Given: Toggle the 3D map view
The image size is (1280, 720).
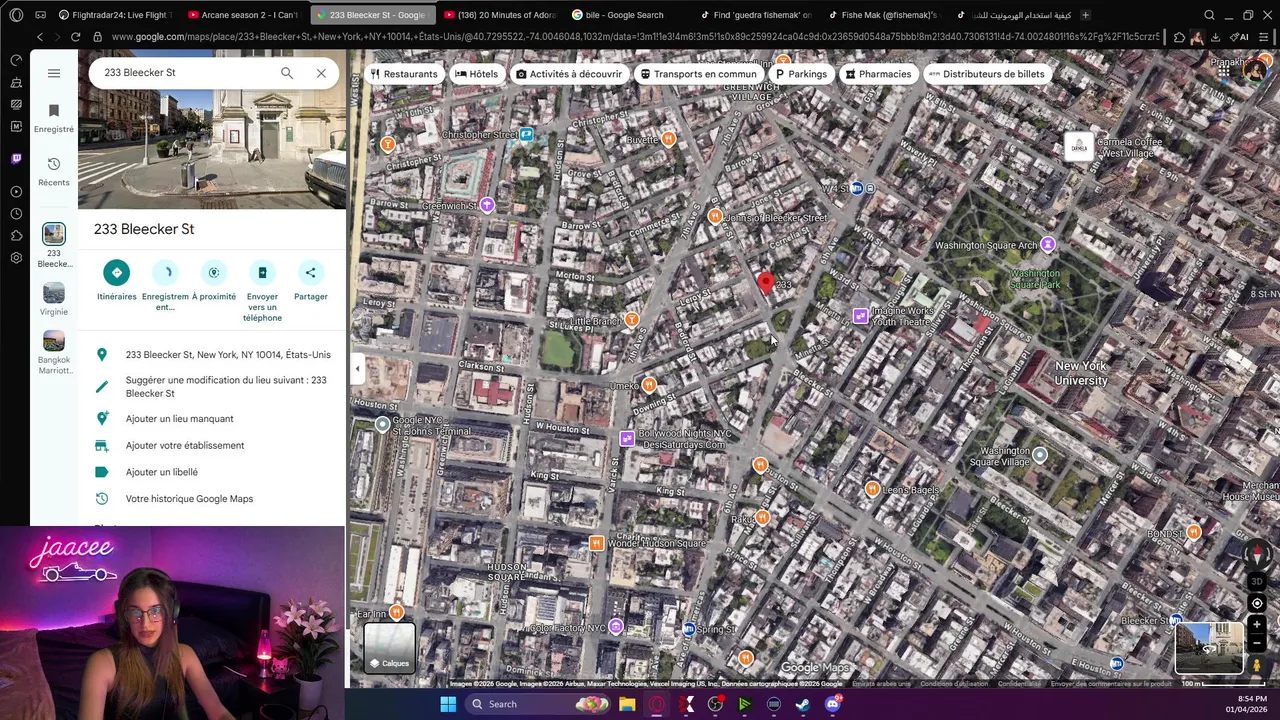Looking at the screenshot, I should (1258, 582).
